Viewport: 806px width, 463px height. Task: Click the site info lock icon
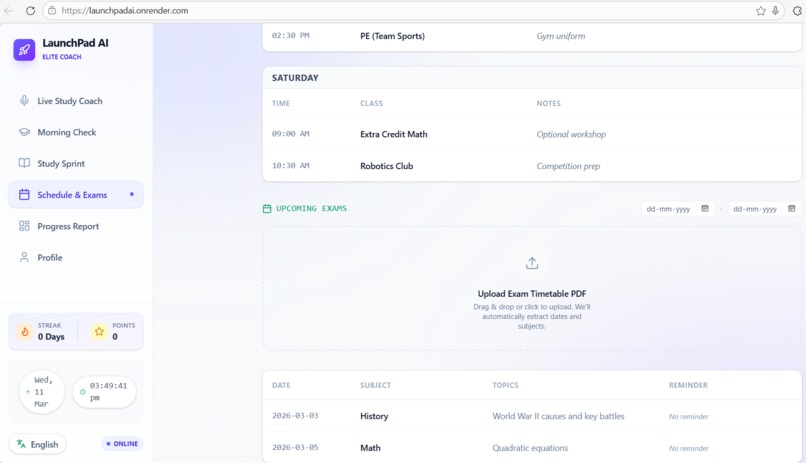coord(52,10)
